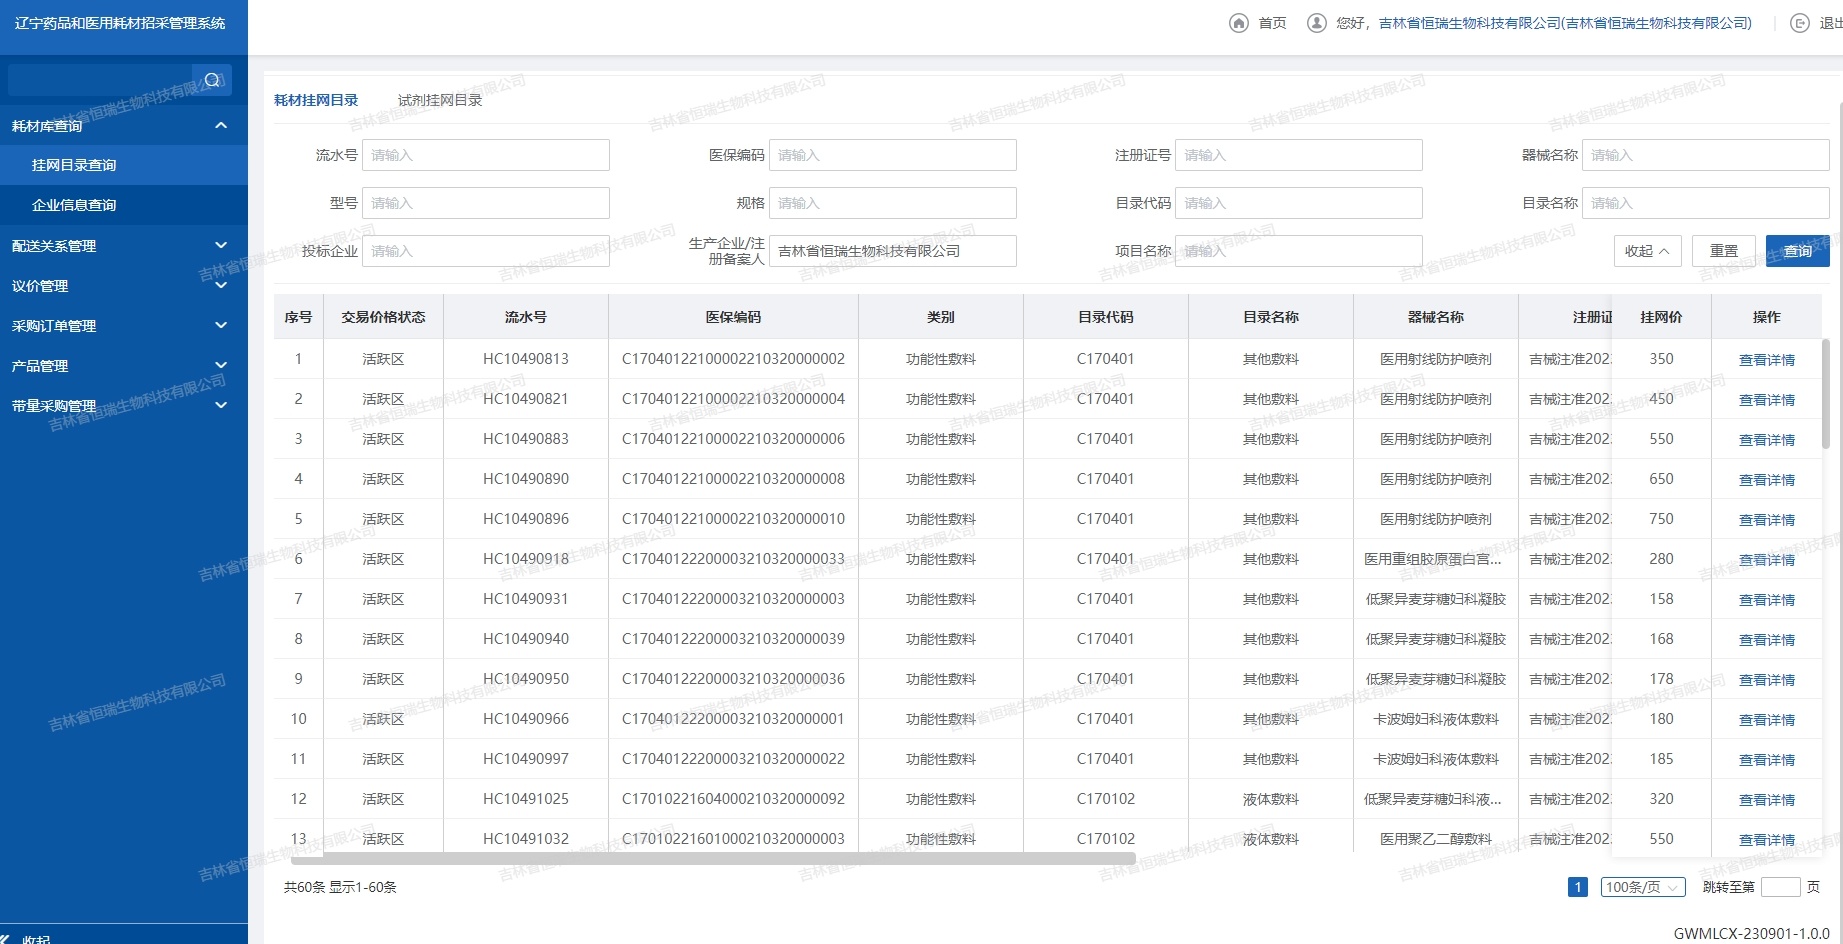Focus the 流水号 input field
The height and width of the screenshot is (944, 1843).
(x=486, y=155)
